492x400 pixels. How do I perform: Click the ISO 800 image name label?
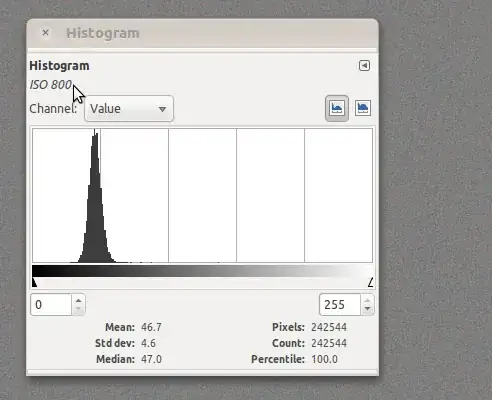click(x=51, y=85)
